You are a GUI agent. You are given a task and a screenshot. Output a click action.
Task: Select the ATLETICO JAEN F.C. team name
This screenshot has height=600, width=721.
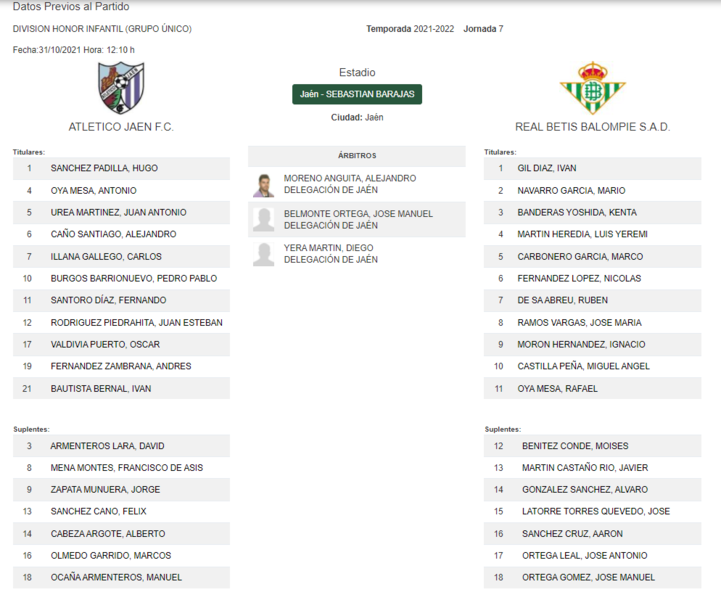tap(121, 127)
